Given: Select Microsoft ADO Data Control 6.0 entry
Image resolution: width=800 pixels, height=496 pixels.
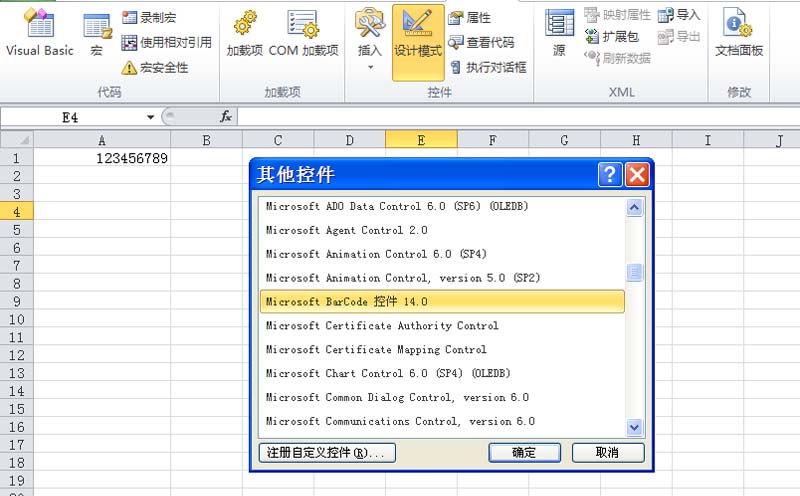Looking at the screenshot, I should point(442,206).
